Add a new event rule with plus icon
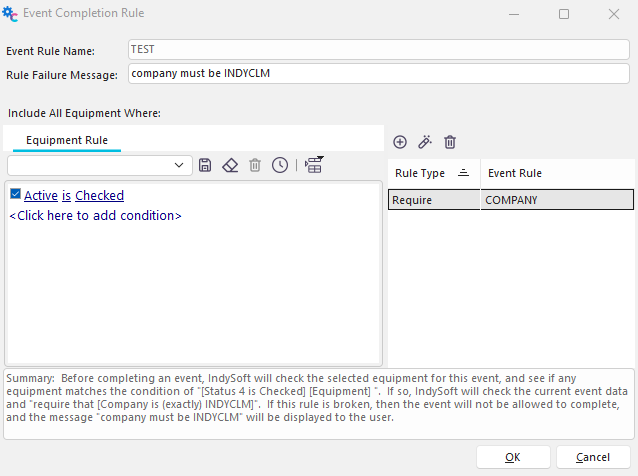The height and width of the screenshot is (476, 638). tap(400, 143)
